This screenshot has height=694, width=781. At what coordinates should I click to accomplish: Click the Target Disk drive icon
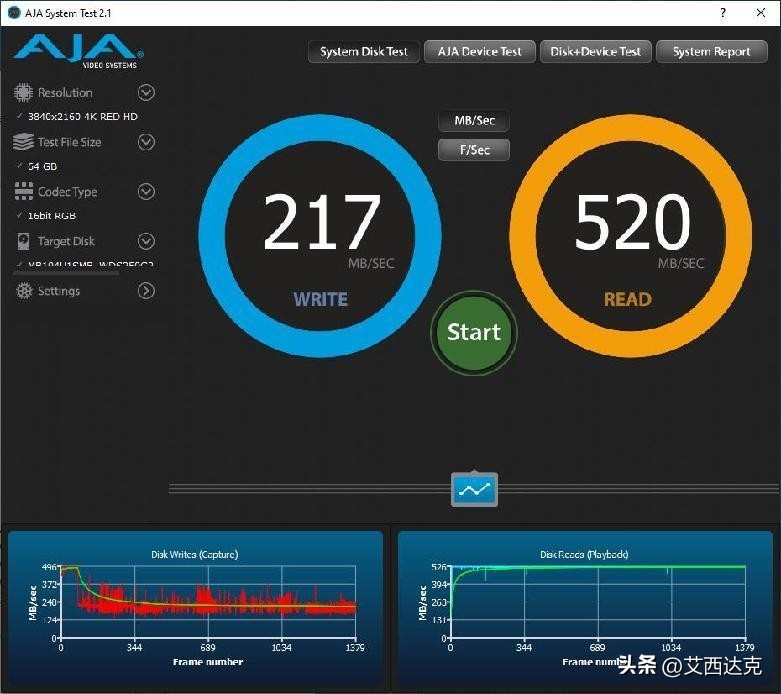23,241
